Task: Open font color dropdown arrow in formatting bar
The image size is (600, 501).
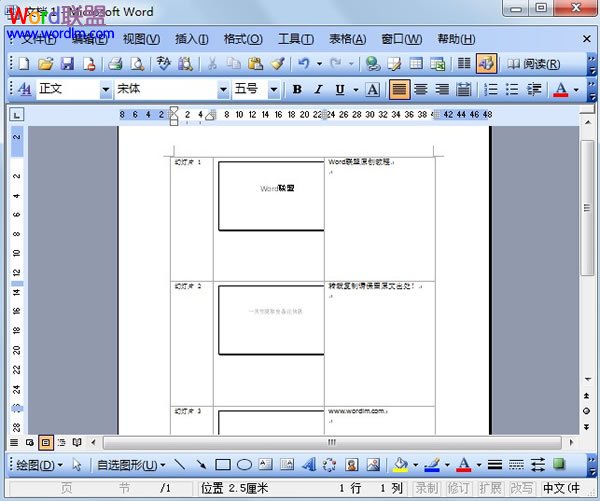Action: [x=576, y=90]
